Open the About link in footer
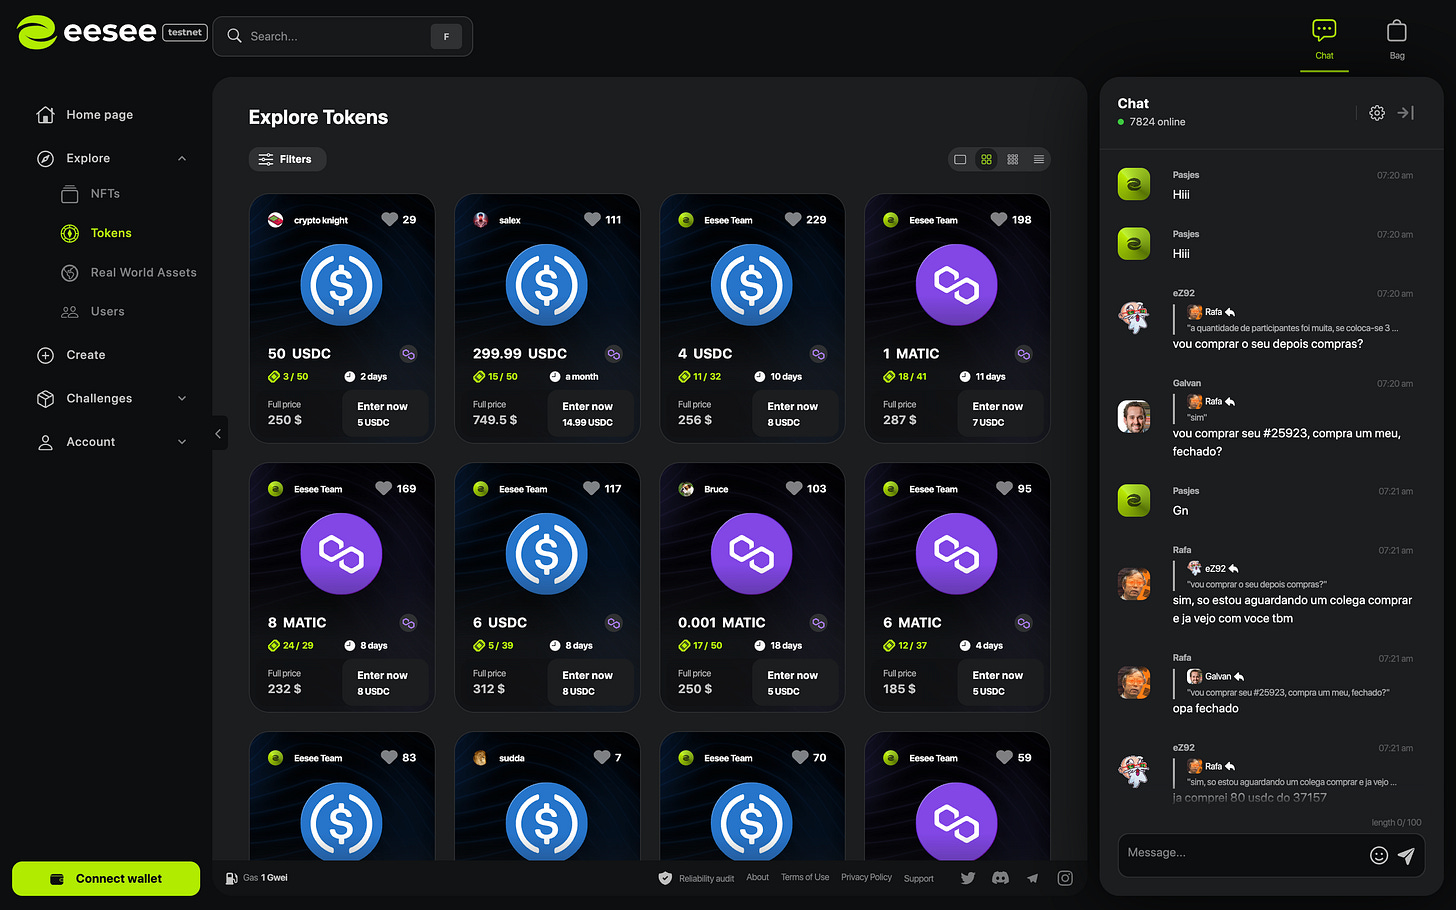1456x910 pixels. tap(758, 877)
